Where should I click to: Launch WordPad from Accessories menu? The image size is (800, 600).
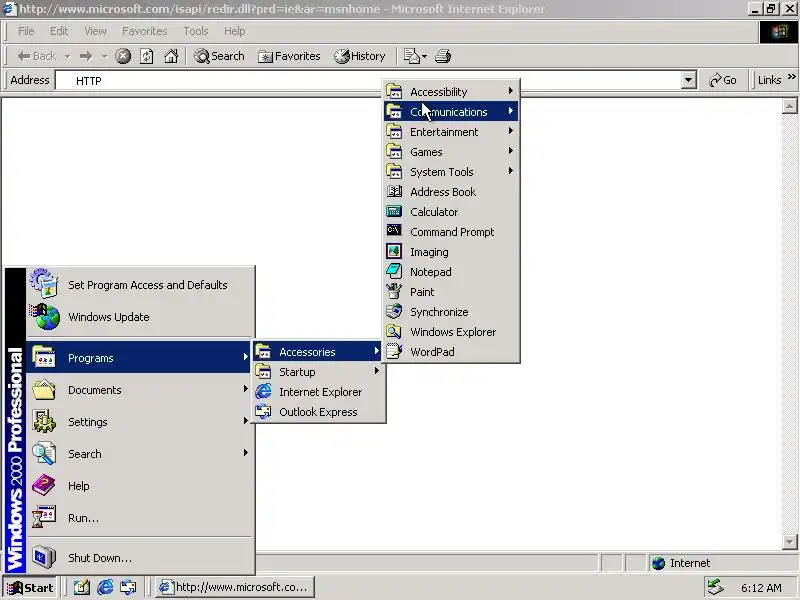pos(452,352)
